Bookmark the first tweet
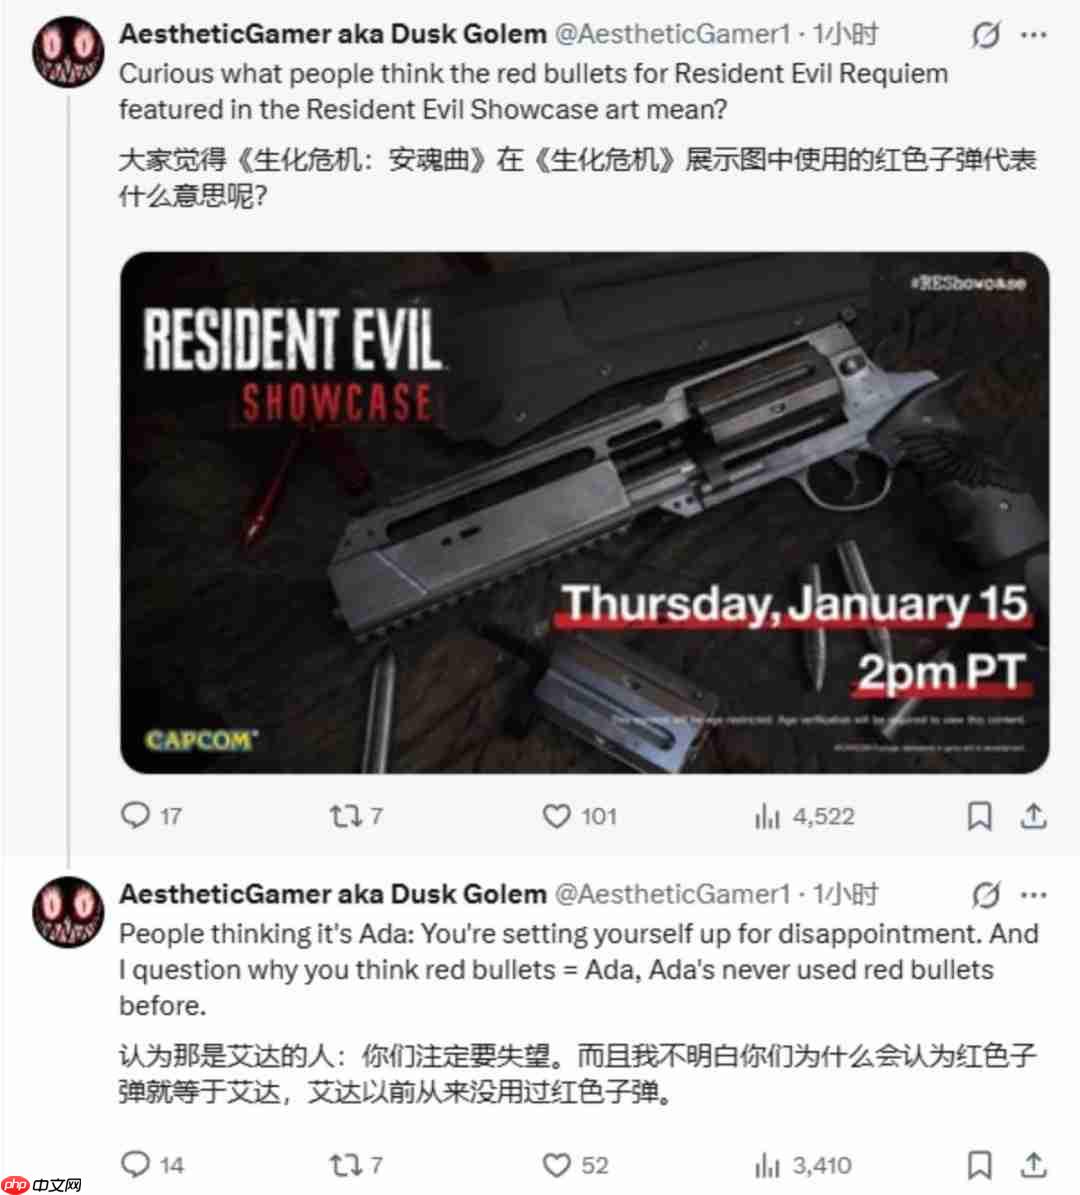The height and width of the screenshot is (1195, 1080). (x=979, y=816)
